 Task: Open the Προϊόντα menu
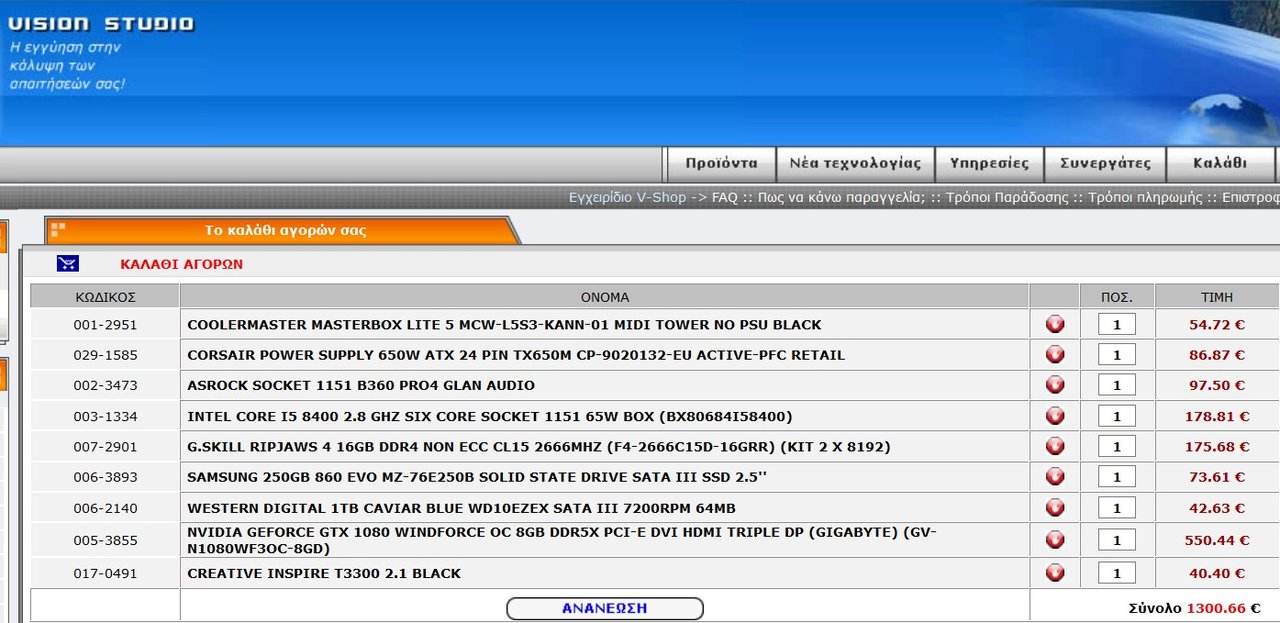pyautogui.click(x=721, y=163)
